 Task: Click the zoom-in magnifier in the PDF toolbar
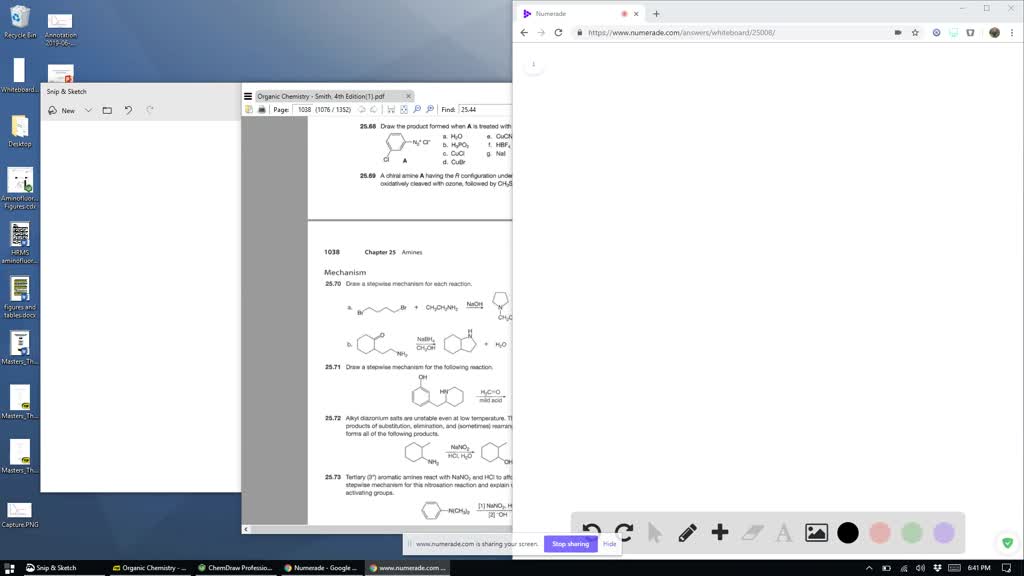tap(429, 110)
